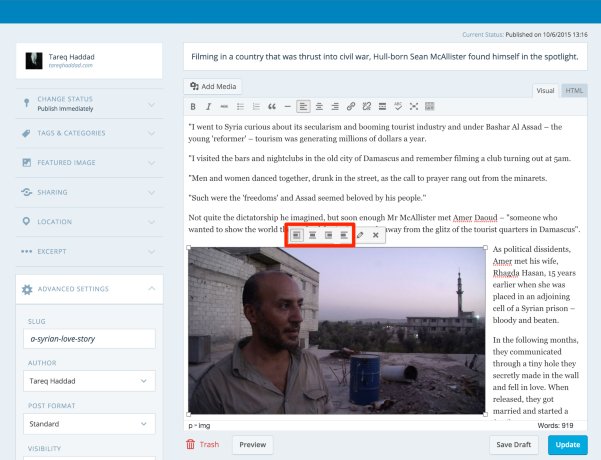Remove link with the unlink icon
Image resolution: width=601 pixels, height=460 pixels.
tap(366, 107)
